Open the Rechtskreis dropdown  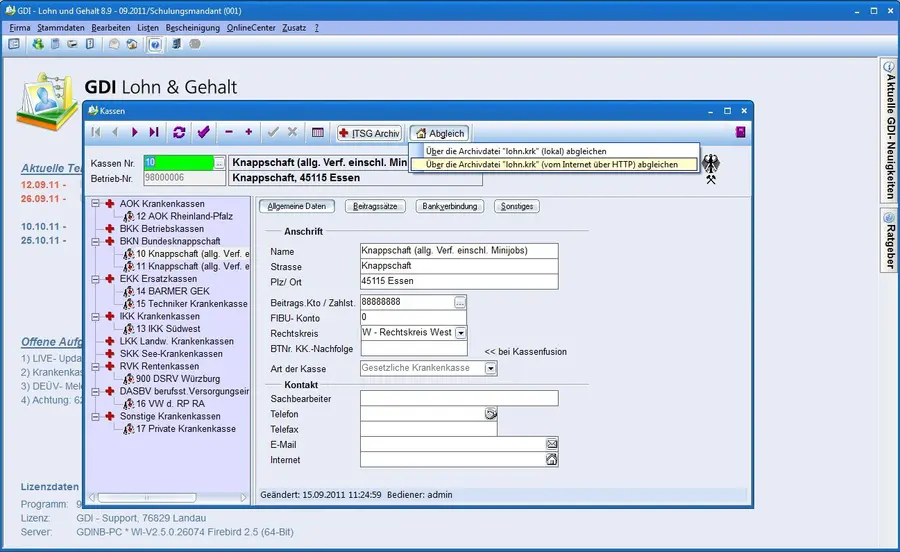461,332
